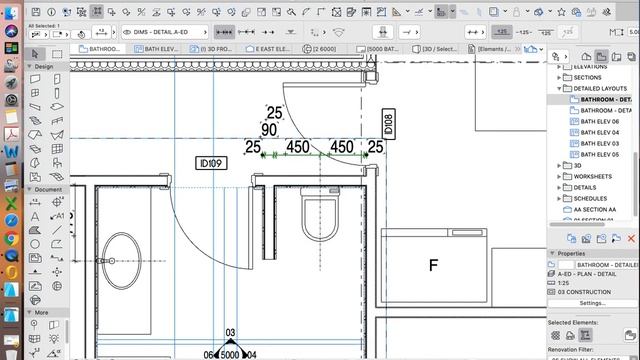Select dimension text below line option
The image size is (640, 360).
[545, 32]
